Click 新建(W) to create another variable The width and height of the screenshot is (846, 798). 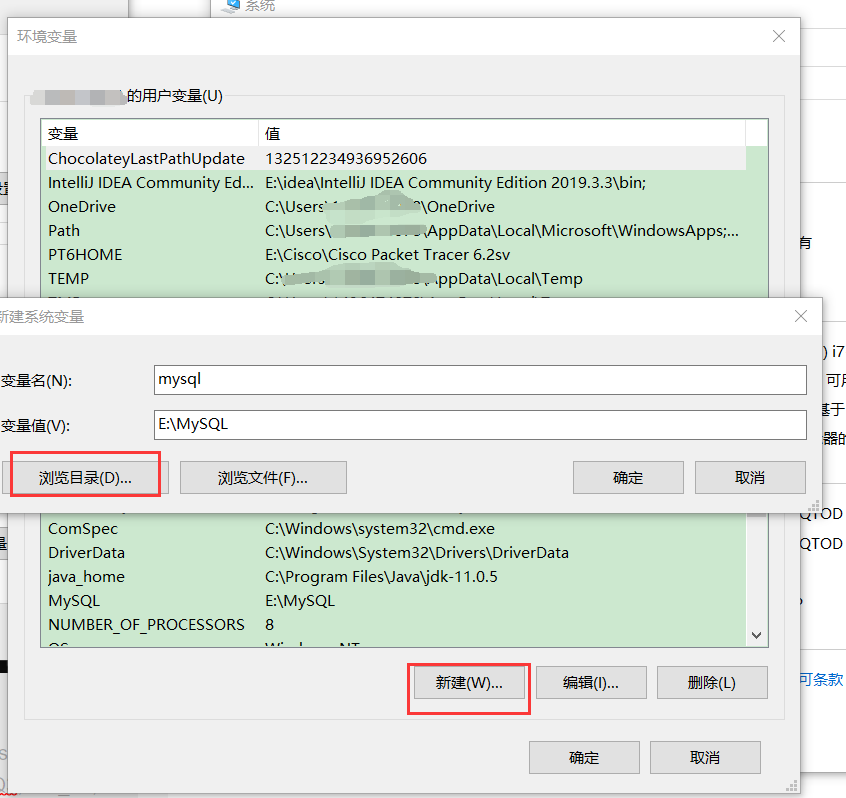tap(468, 682)
